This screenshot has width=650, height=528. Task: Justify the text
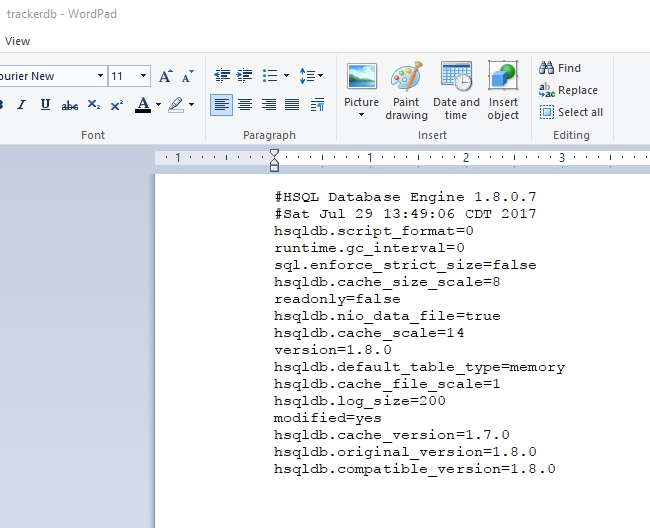292,105
